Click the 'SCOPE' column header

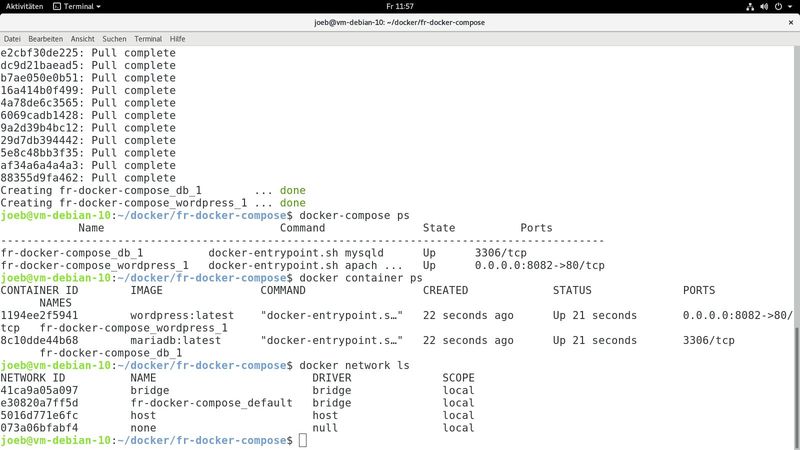(x=458, y=378)
